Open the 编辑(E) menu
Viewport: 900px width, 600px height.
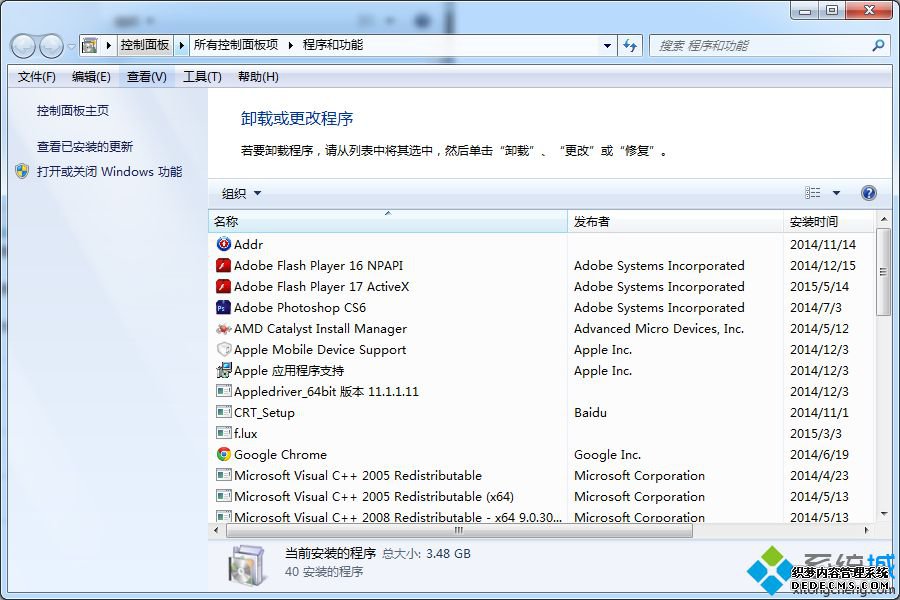click(x=91, y=76)
